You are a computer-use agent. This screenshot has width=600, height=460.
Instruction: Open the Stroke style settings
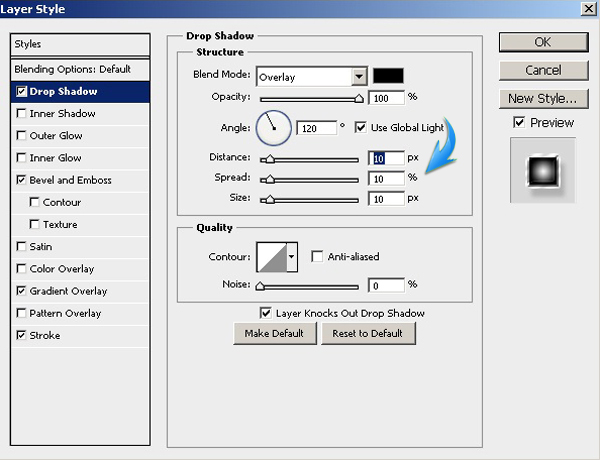click(45, 336)
